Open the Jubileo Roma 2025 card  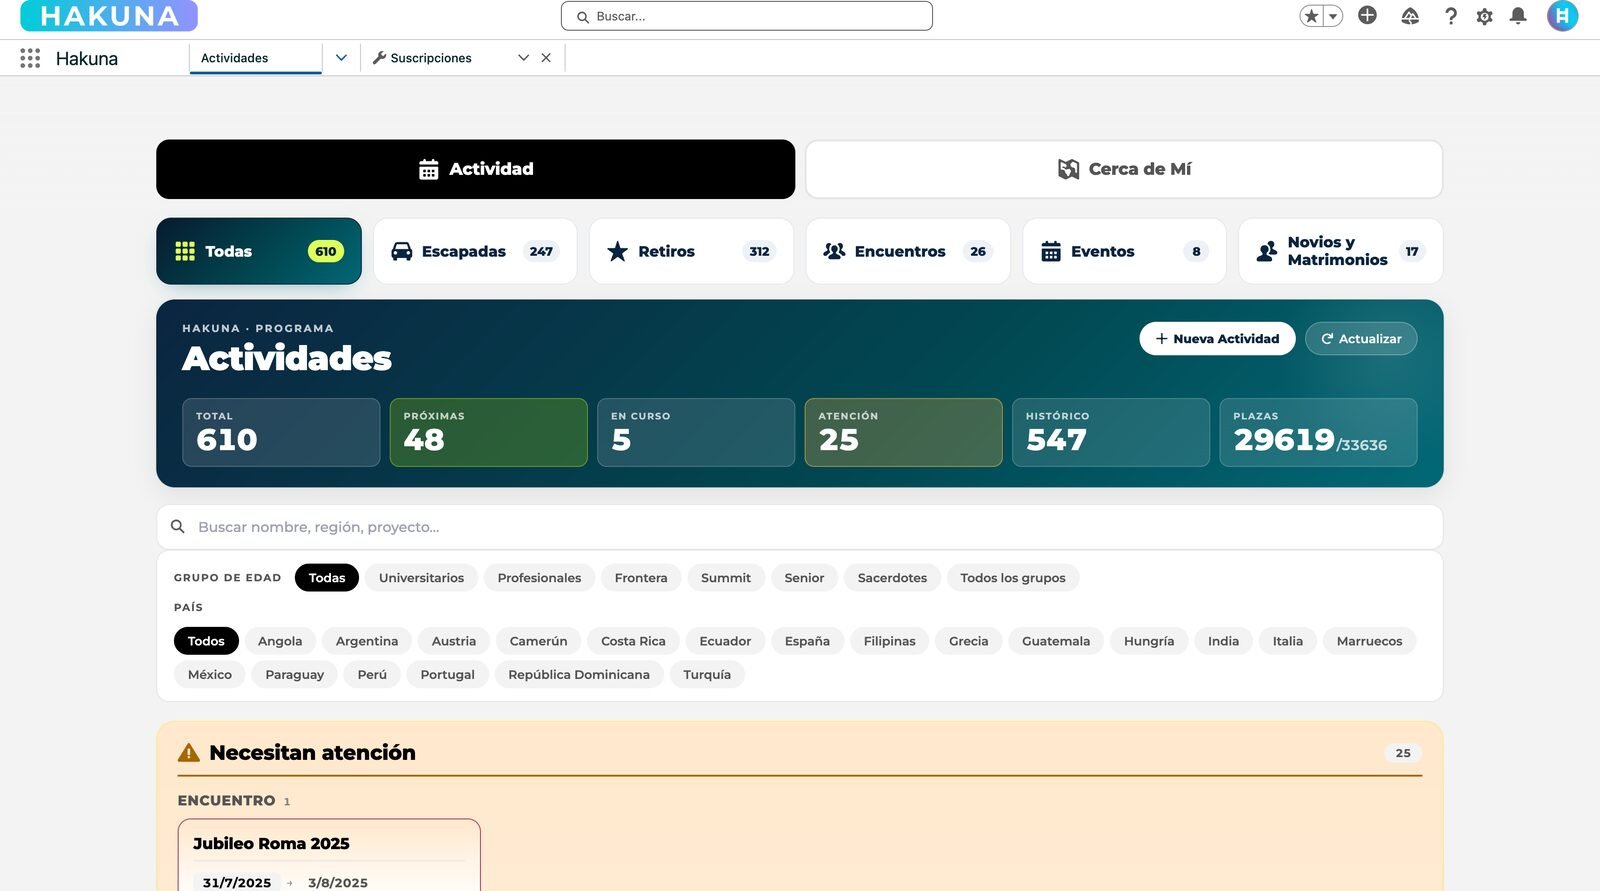coord(329,855)
